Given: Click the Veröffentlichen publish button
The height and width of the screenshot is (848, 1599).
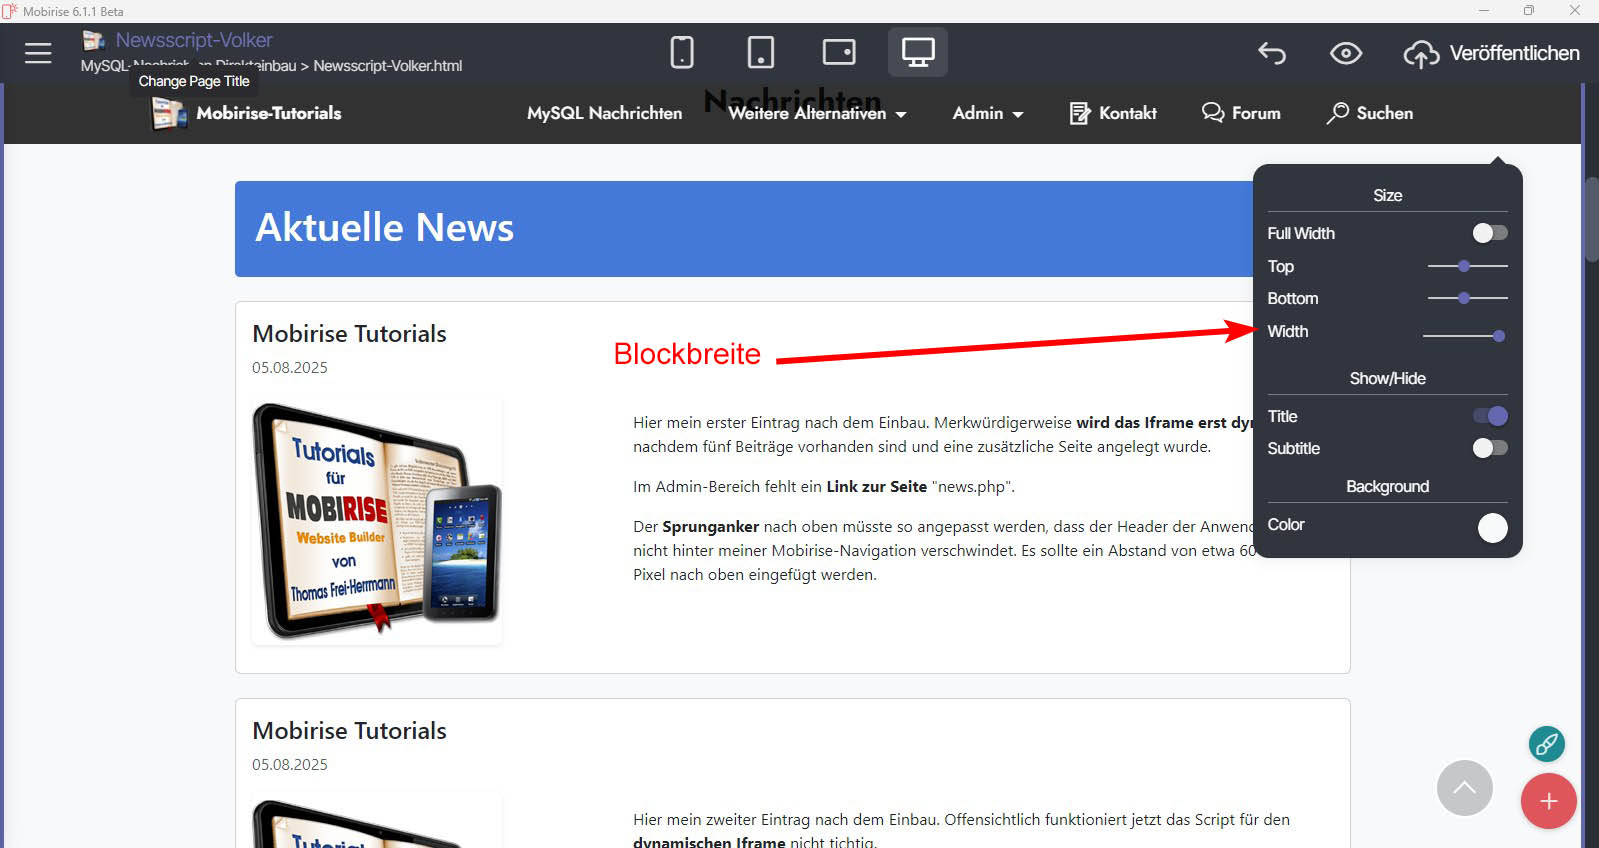Looking at the screenshot, I should tap(1492, 54).
